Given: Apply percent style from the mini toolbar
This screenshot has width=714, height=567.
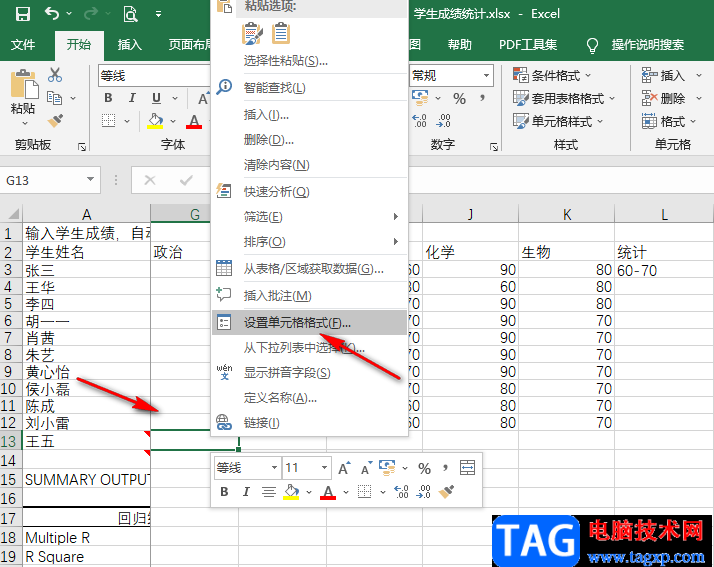Looking at the screenshot, I should click(x=424, y=468).
